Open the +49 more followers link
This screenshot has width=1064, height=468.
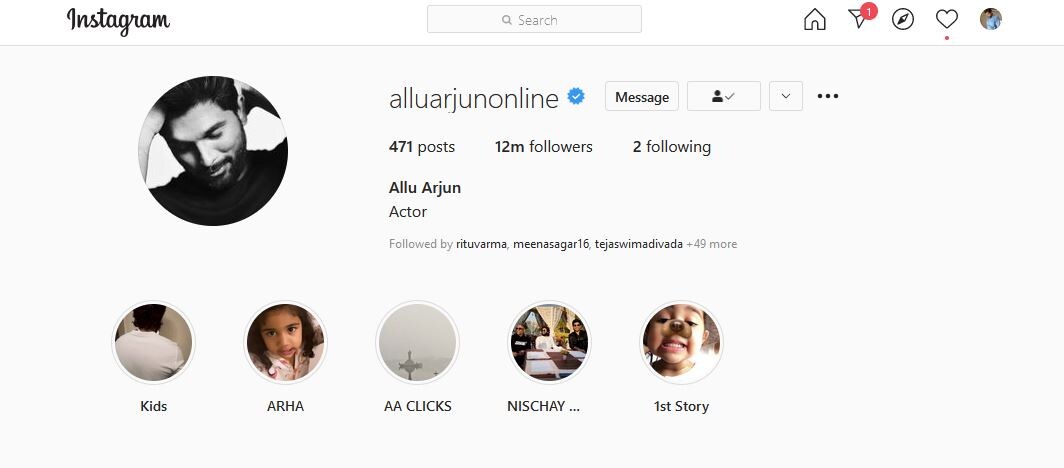tap(711, 244)
